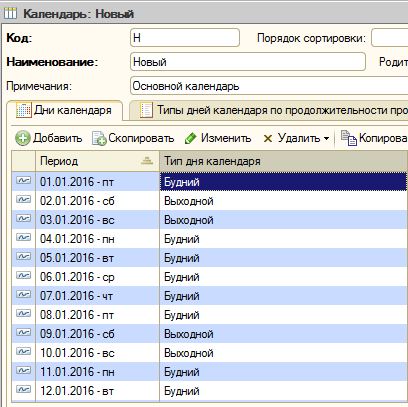Click the Порядок сортировки input field
408x407 pixels.
point(390,37)
